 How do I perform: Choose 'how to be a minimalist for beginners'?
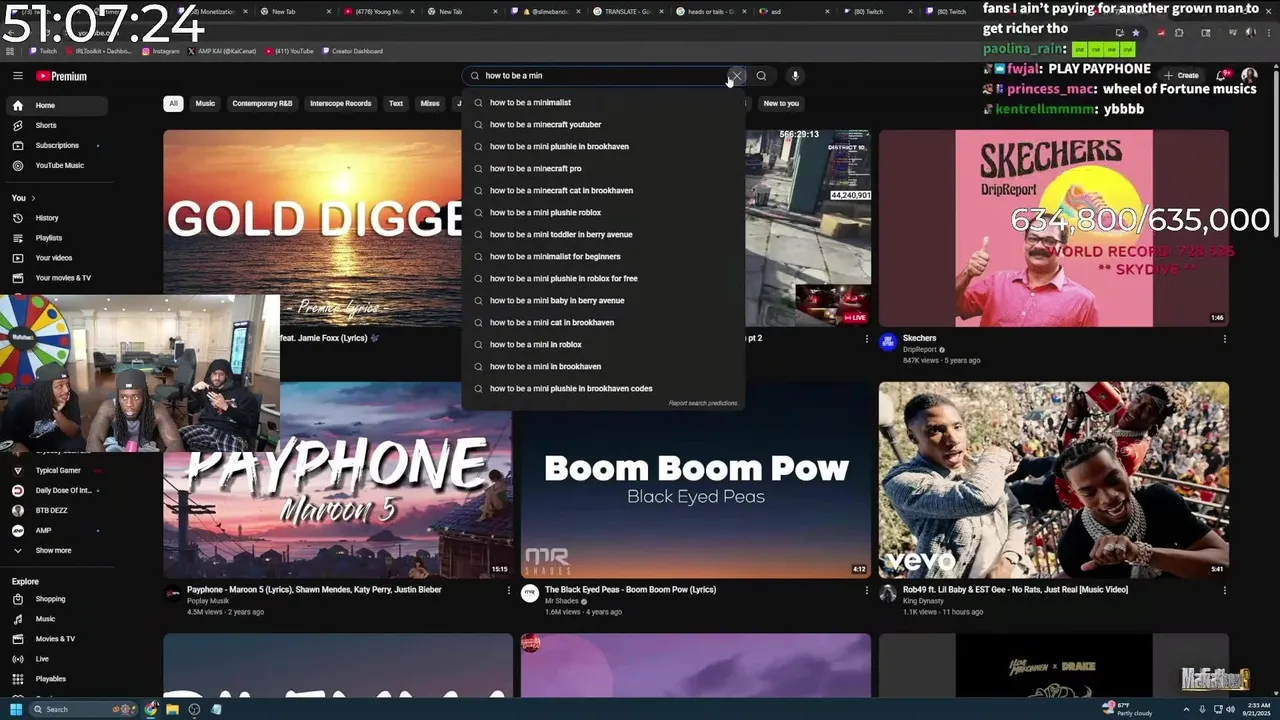coord(603,256)
